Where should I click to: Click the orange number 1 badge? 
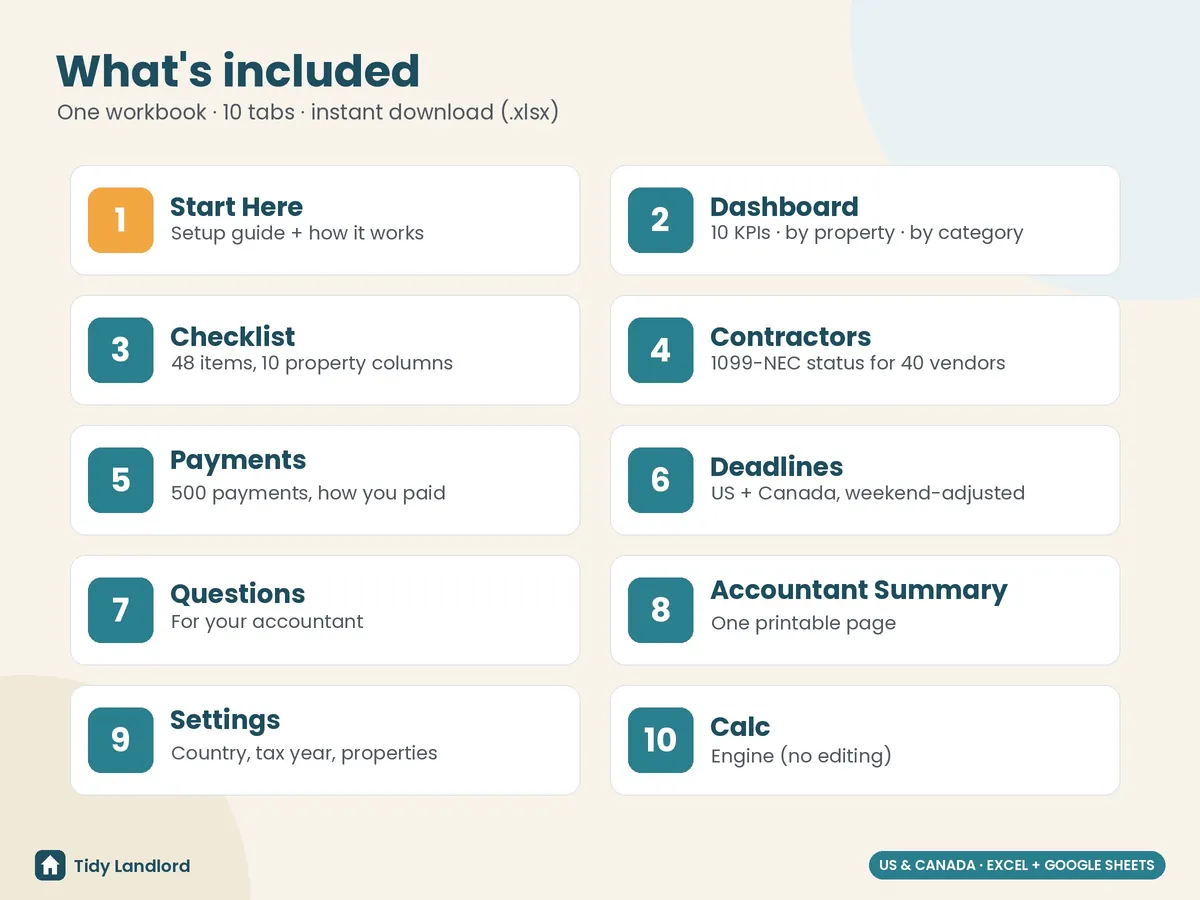pyautogui.click(x=121, y=220)
